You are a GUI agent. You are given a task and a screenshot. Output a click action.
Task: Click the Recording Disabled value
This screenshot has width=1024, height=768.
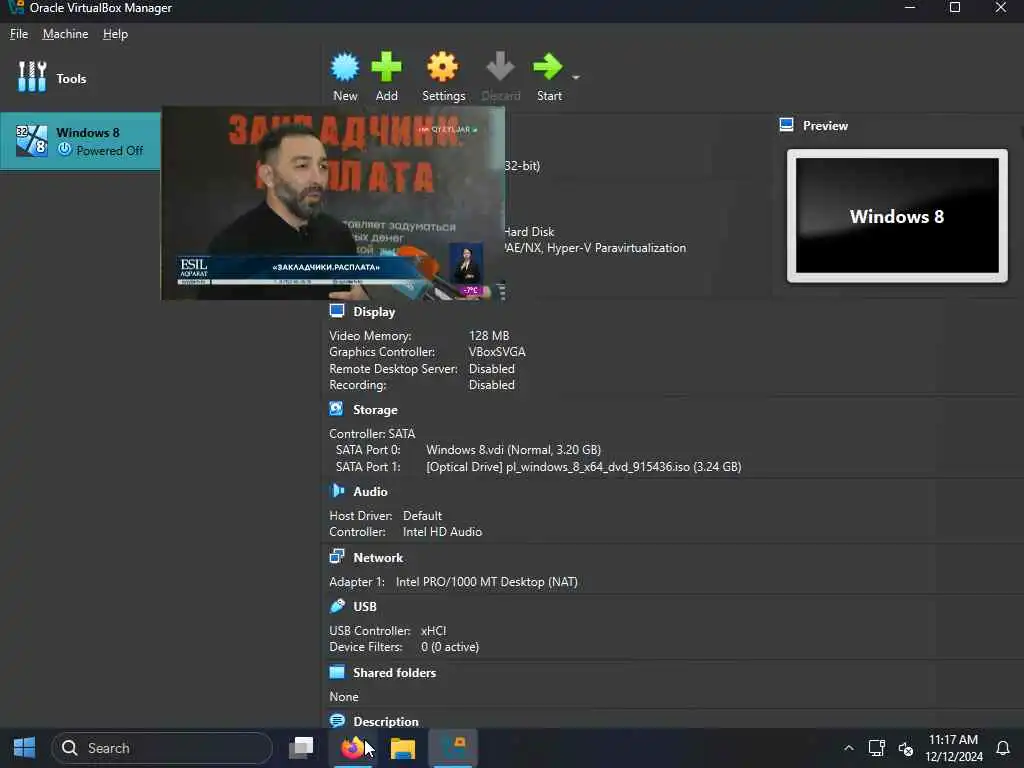(492, 385)
